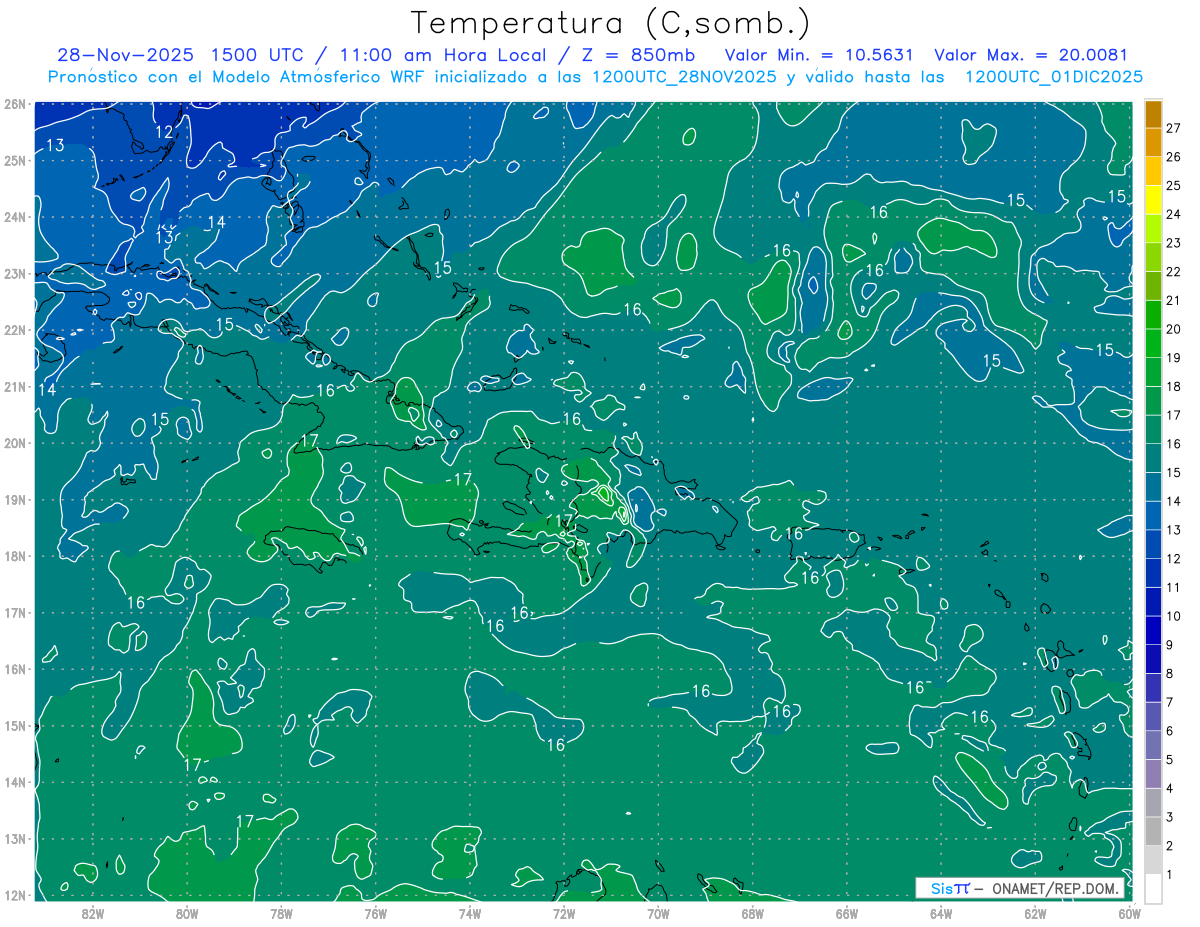Click the 19N latitude axis label
The image size is (1200, 927).
(15, 499)
